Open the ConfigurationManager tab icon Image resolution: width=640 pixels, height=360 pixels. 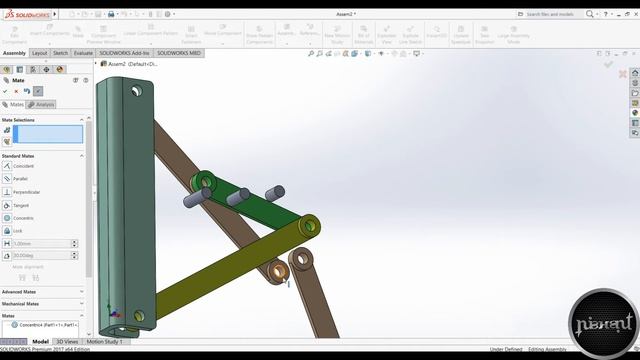click(33, 69)
